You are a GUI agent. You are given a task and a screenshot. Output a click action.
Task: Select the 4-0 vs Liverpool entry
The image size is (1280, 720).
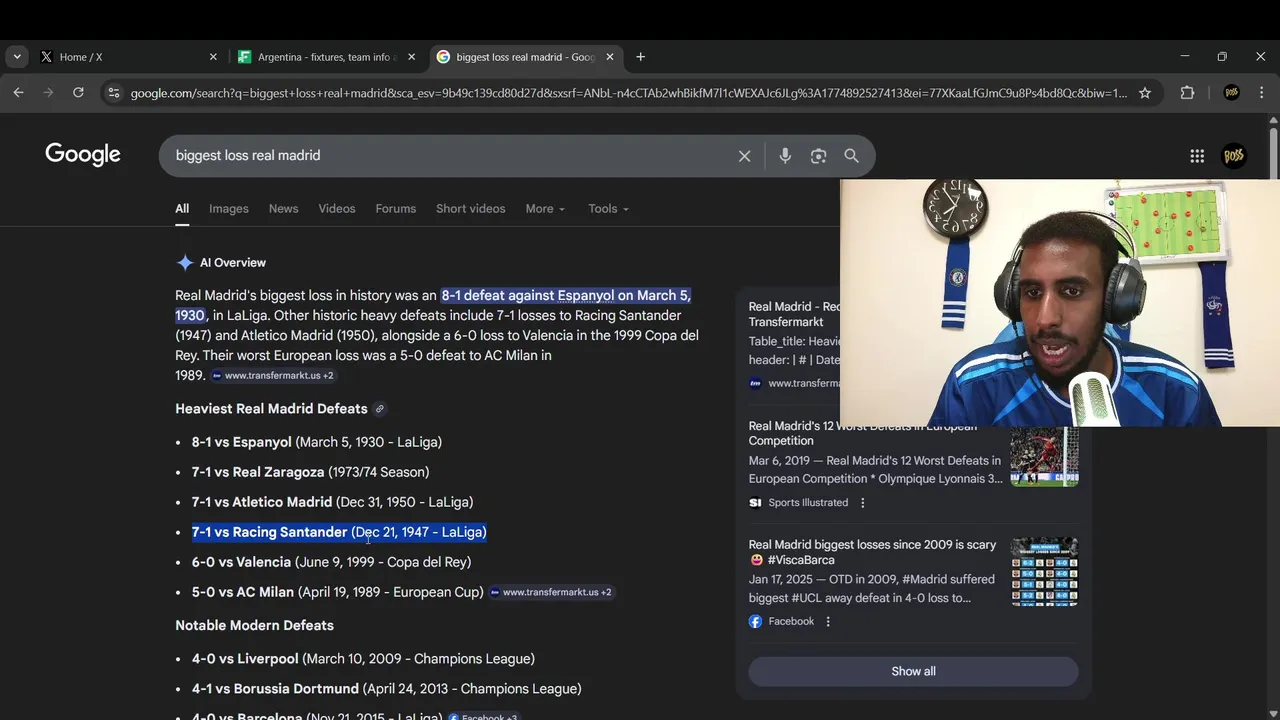coord(363,659)
